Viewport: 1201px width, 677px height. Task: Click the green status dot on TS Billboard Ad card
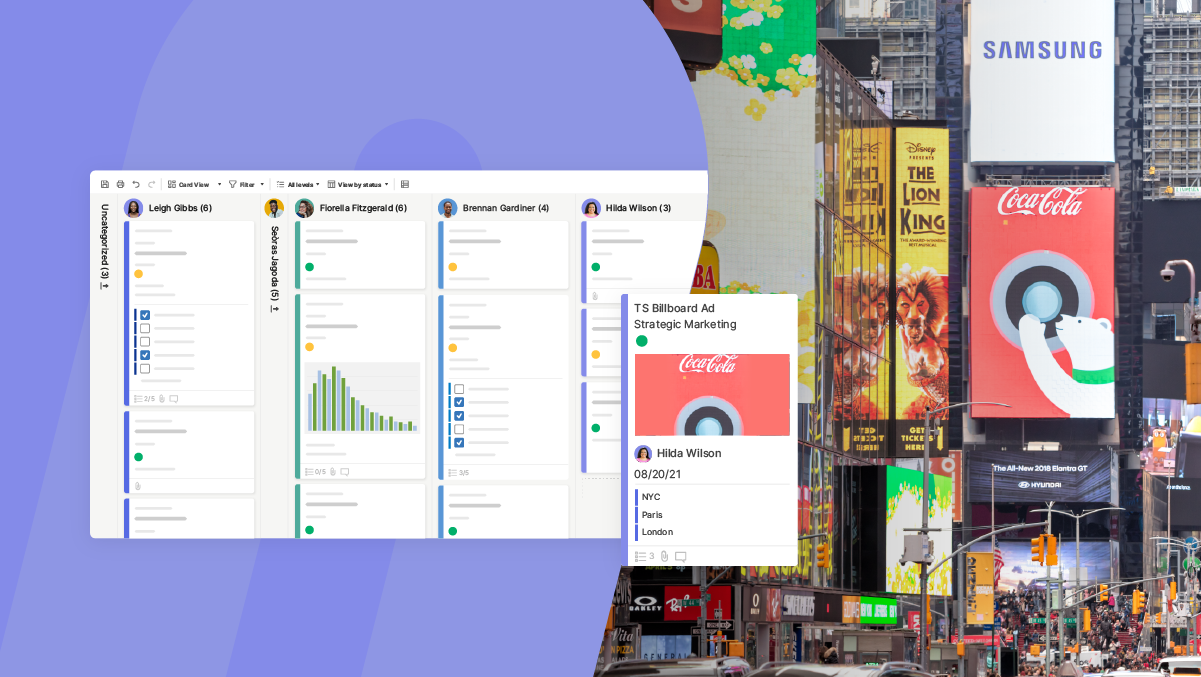coord(641,341)
